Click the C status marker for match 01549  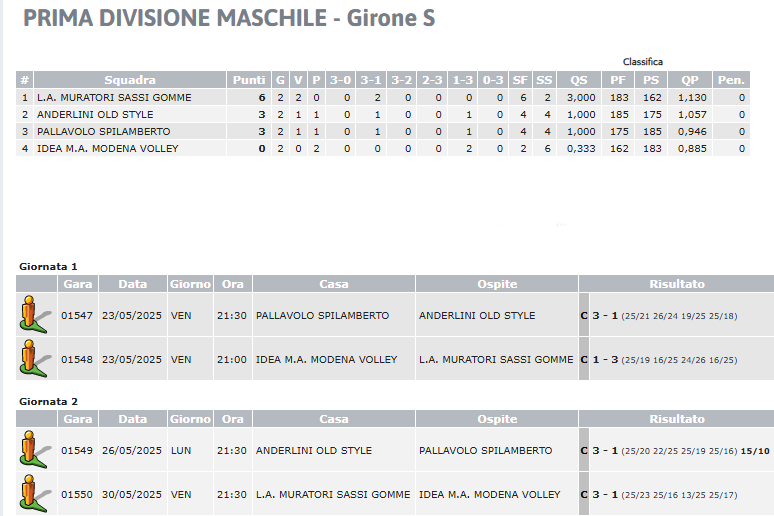pyautogui.click(x=584, y=450)
